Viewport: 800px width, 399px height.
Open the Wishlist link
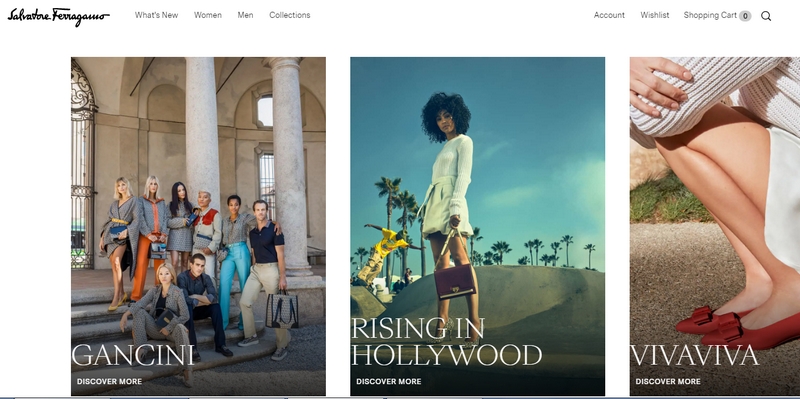coord(655,15)
